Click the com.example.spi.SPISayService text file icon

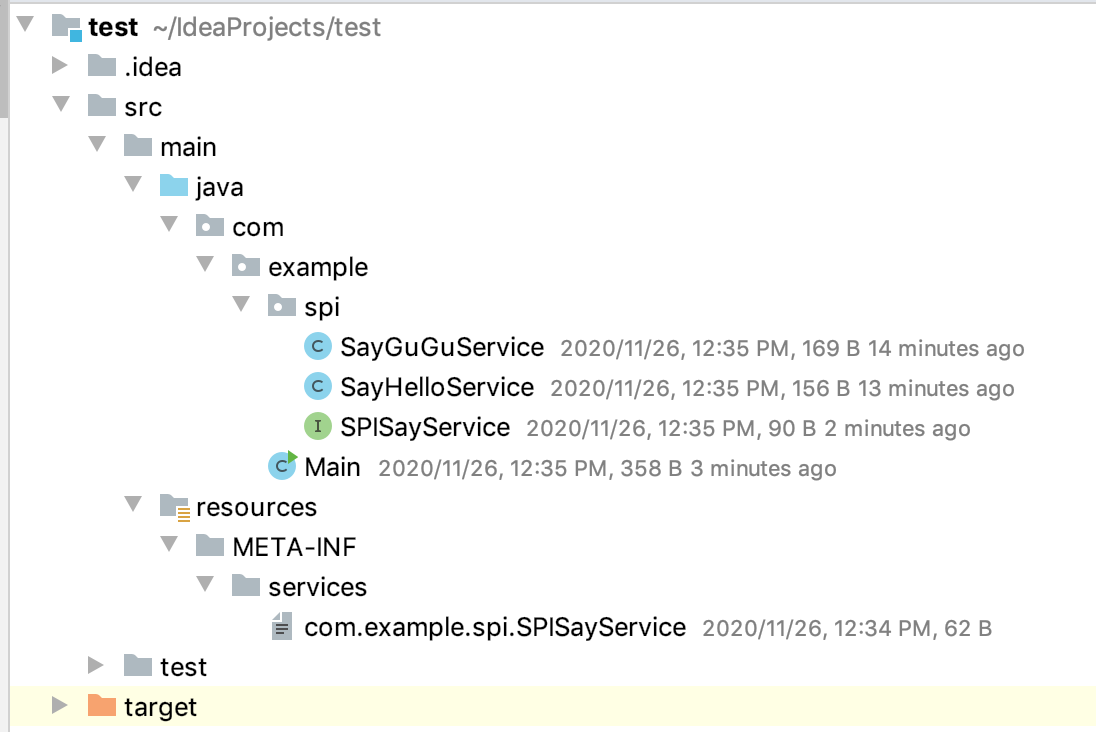(283, 628)
